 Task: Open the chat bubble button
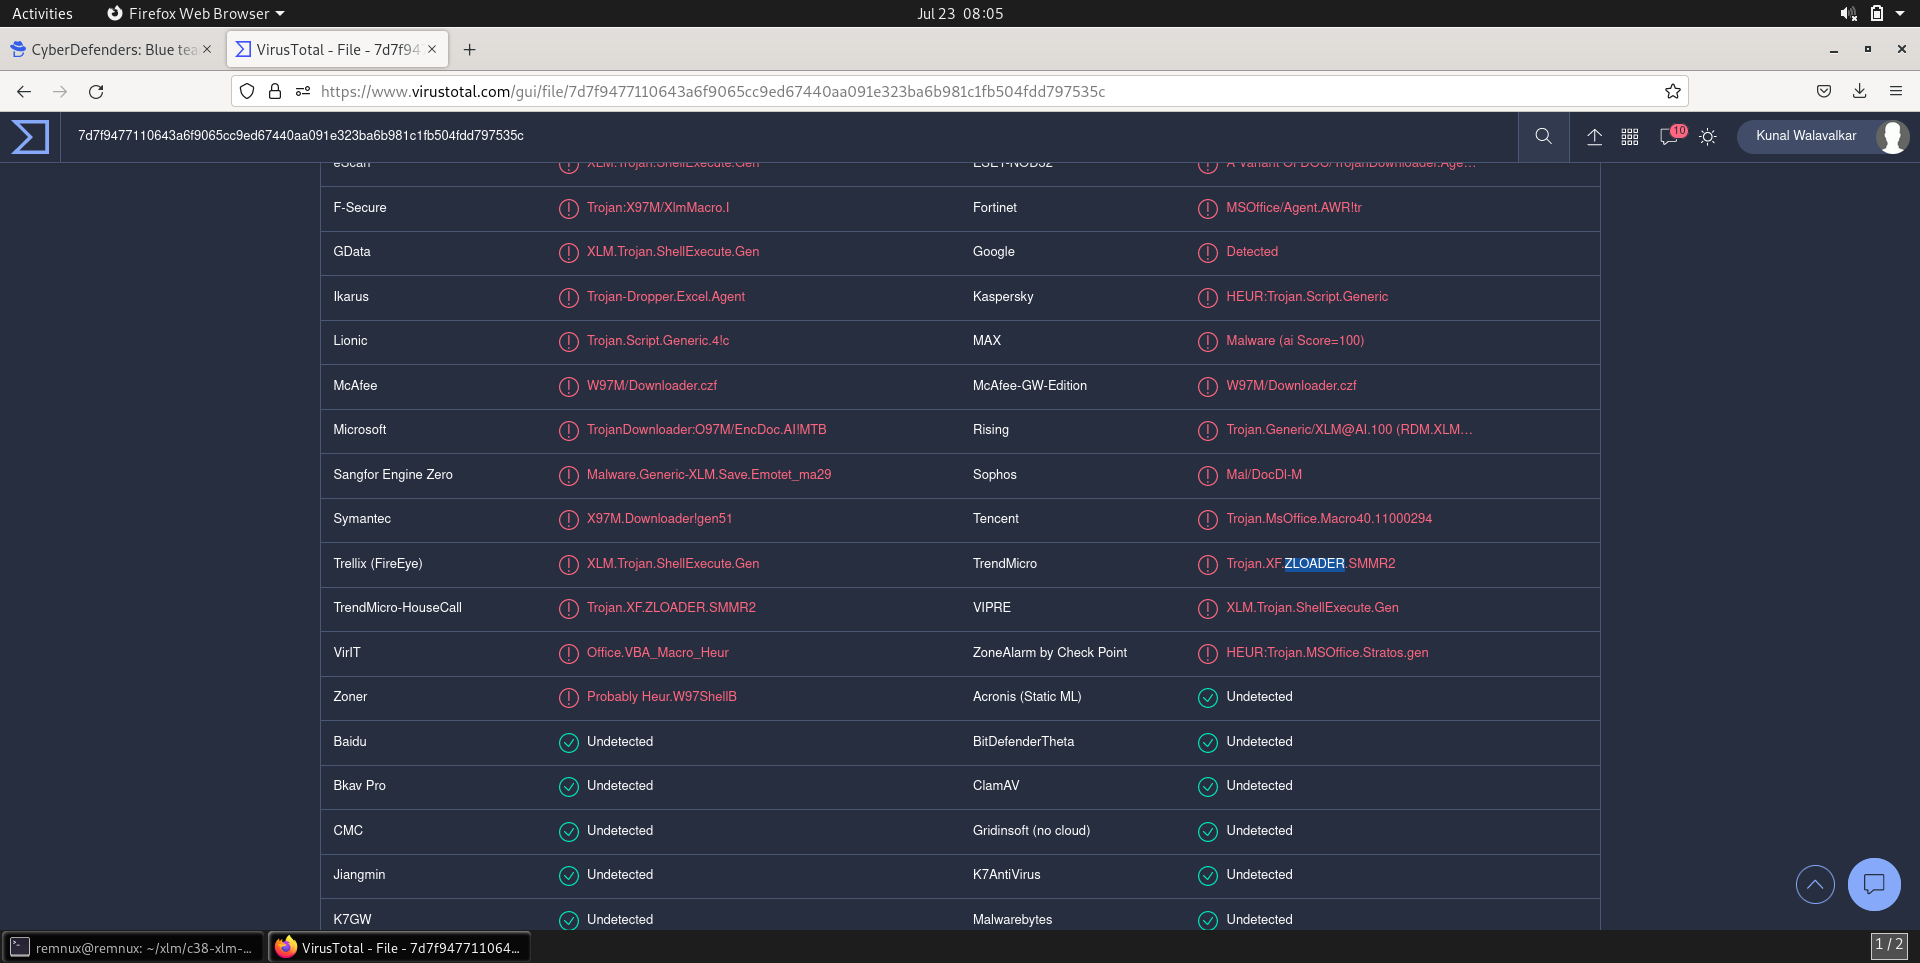(x=1874, y=884)
